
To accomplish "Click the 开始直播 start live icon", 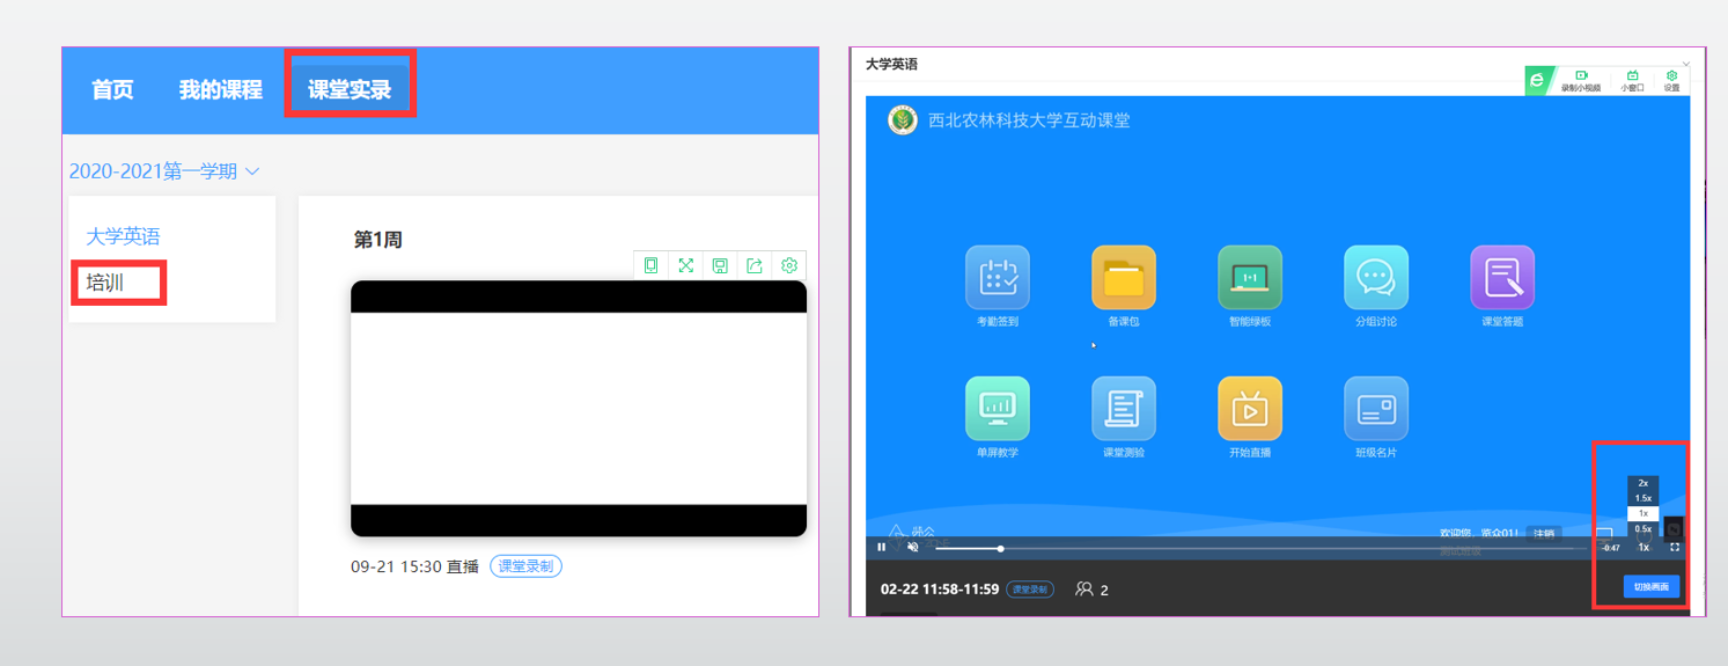I will (x=1249, y=409).
